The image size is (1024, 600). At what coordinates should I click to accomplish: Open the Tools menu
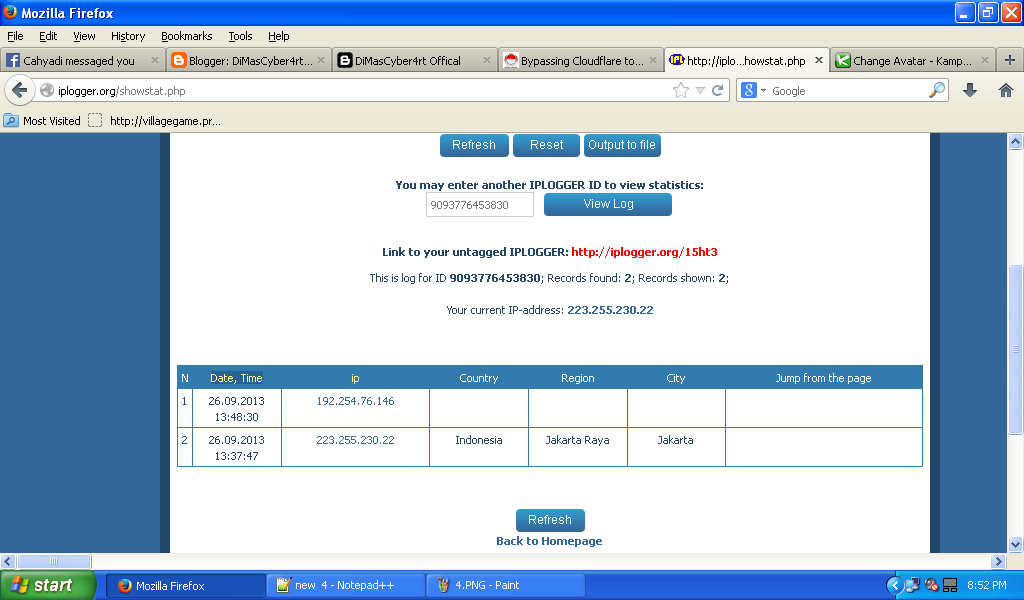point(240,36)
